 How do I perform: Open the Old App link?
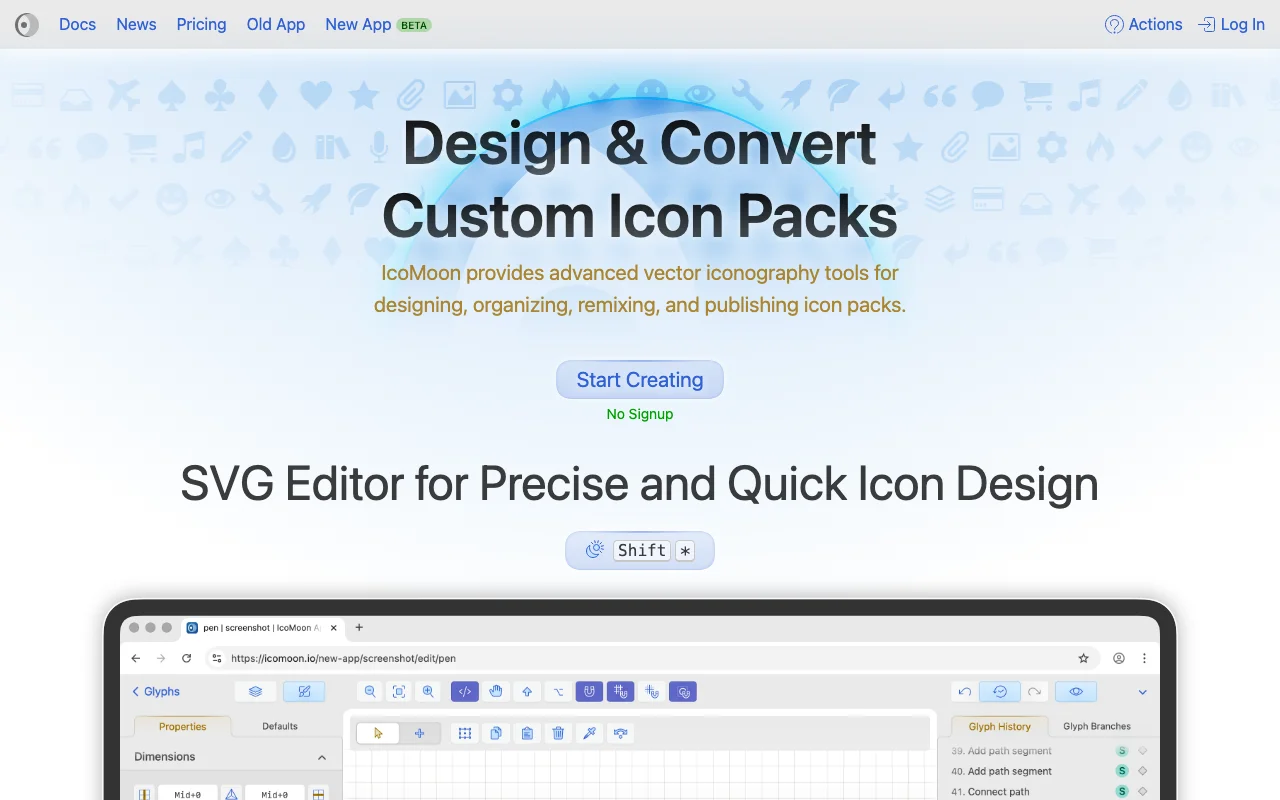point(276,24)
